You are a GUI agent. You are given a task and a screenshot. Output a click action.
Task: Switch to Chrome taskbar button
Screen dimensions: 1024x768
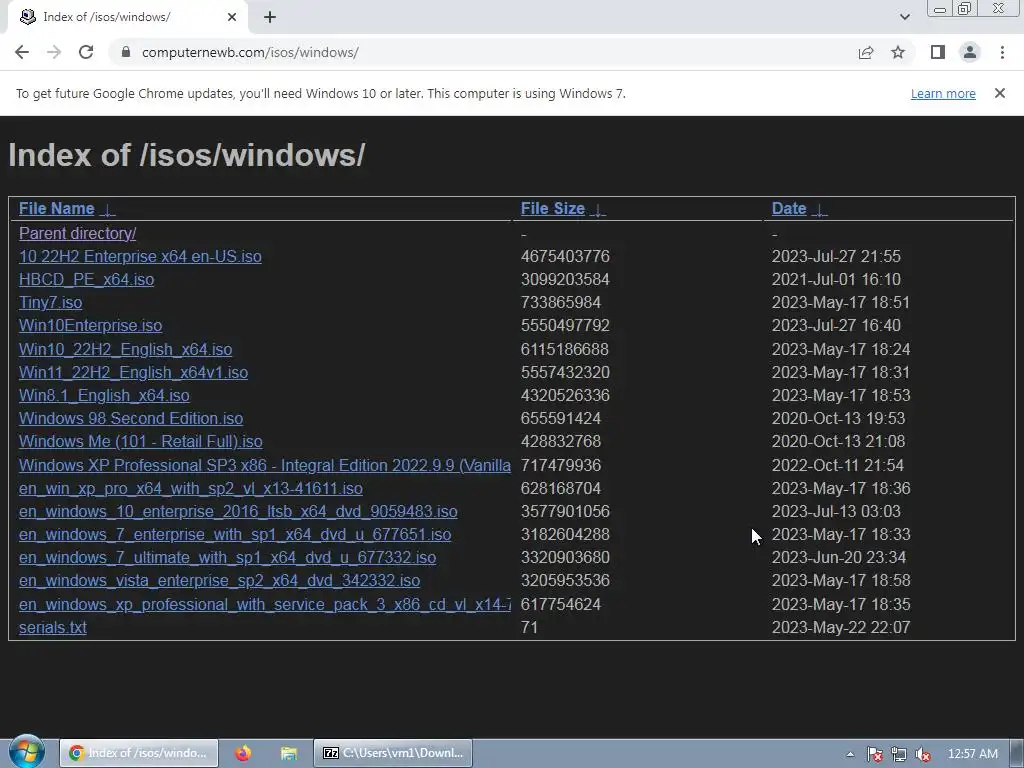[x=138, y=753]
